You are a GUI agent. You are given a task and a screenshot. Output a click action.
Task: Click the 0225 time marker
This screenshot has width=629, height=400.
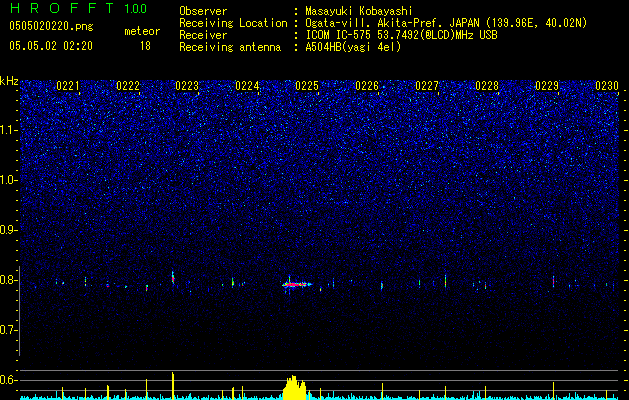pyautogui.click(x=307, y=86)
